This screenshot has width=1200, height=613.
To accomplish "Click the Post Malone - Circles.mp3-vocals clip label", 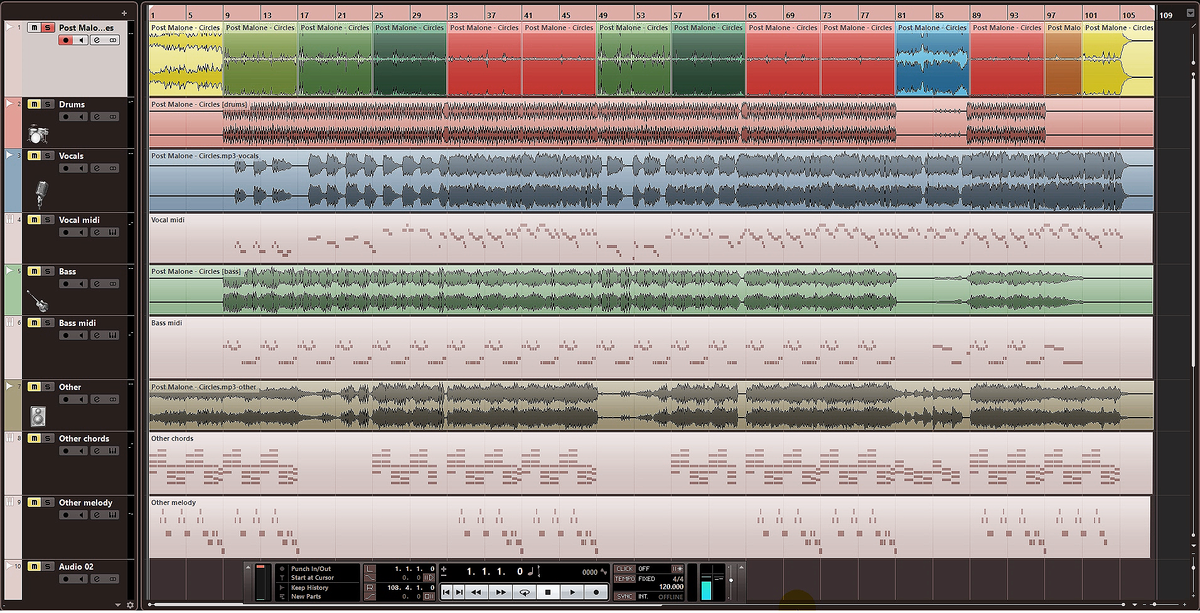I will click(205, 156).
